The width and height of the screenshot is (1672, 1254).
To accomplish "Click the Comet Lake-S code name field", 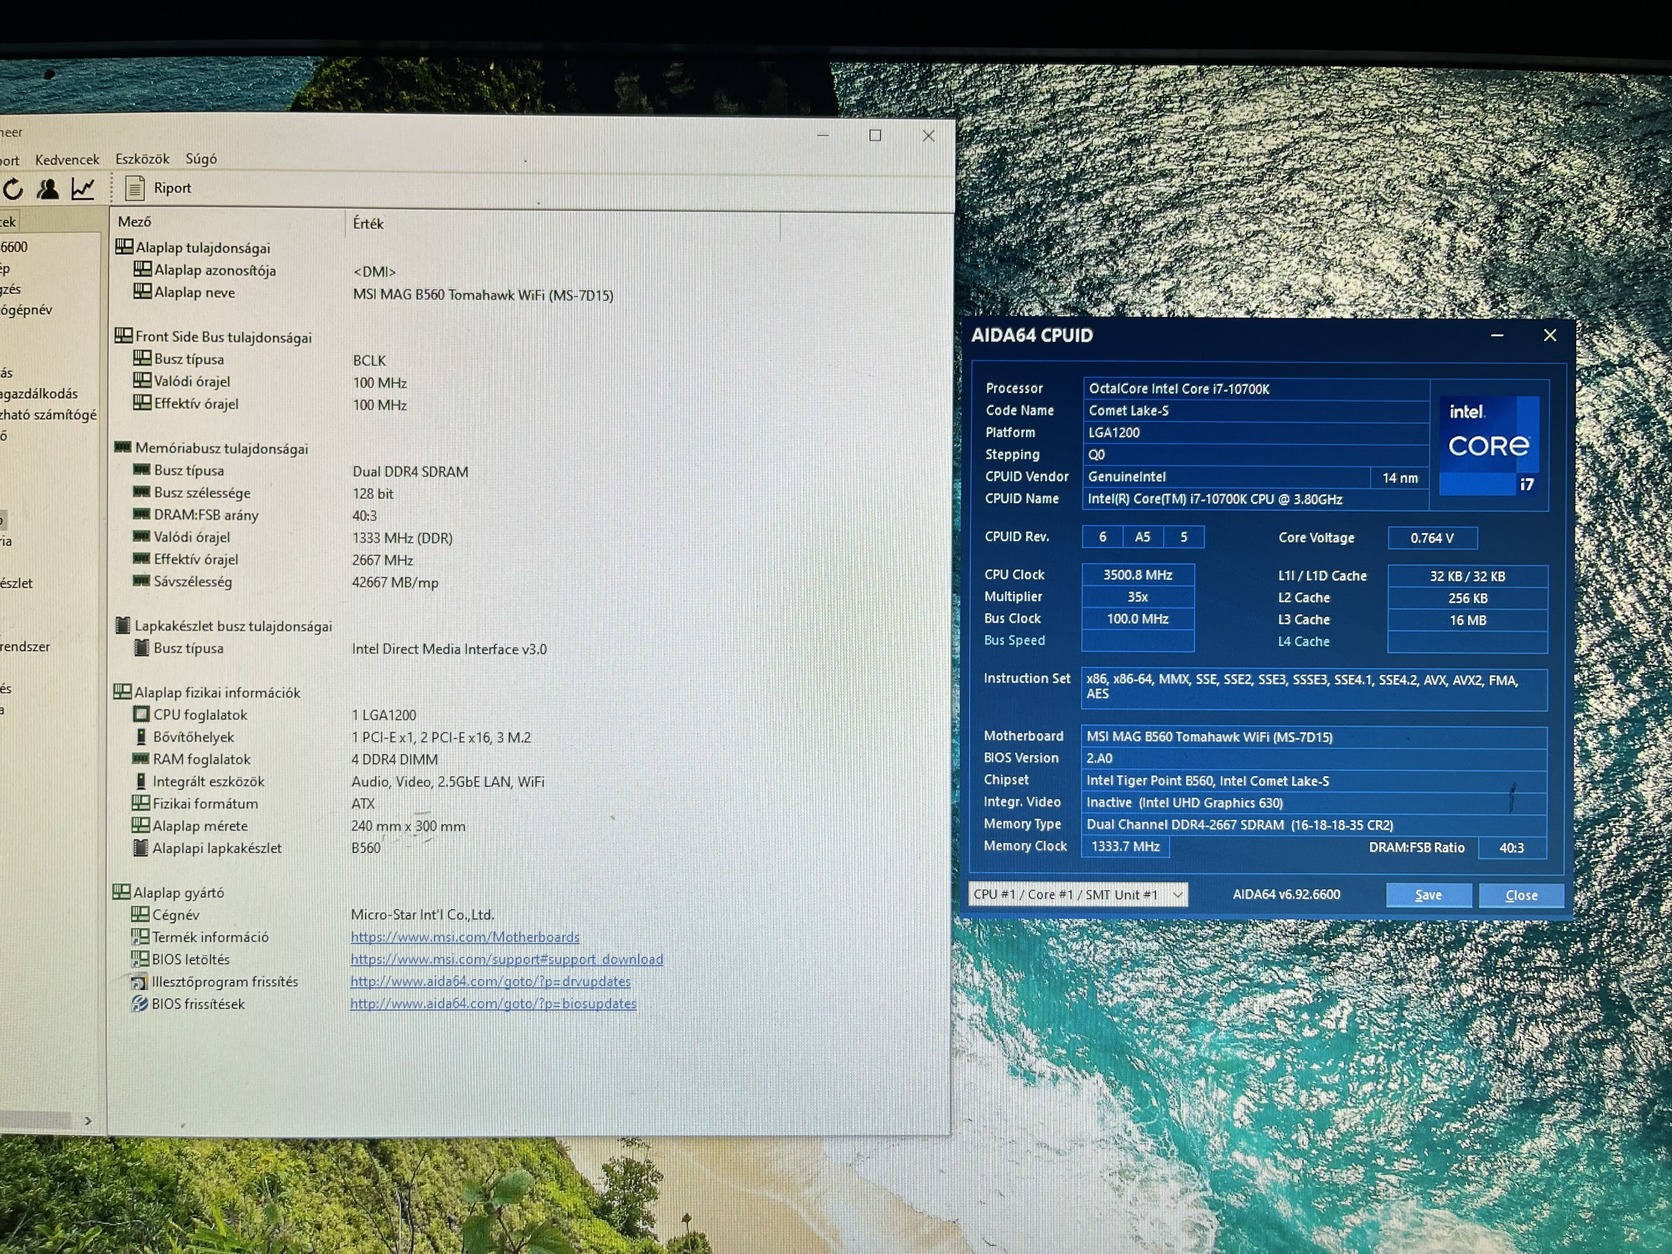I will pyautogui.click(x=1256, y=410).
